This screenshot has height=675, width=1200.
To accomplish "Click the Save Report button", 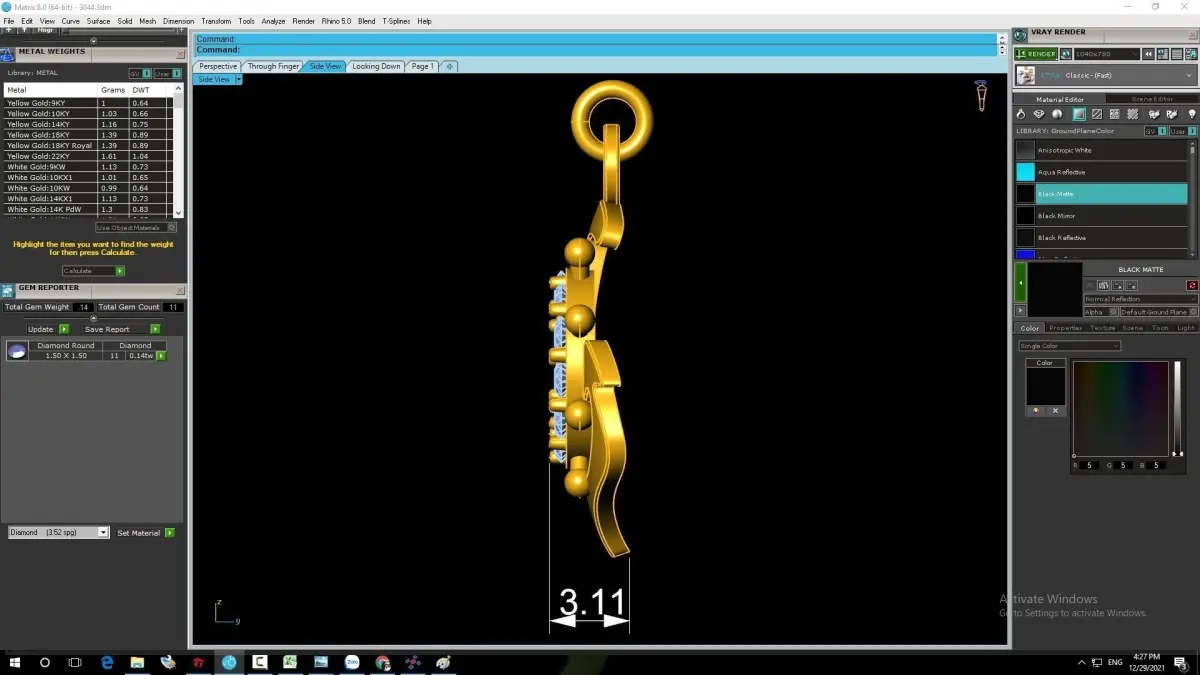I will pos(122,329).
